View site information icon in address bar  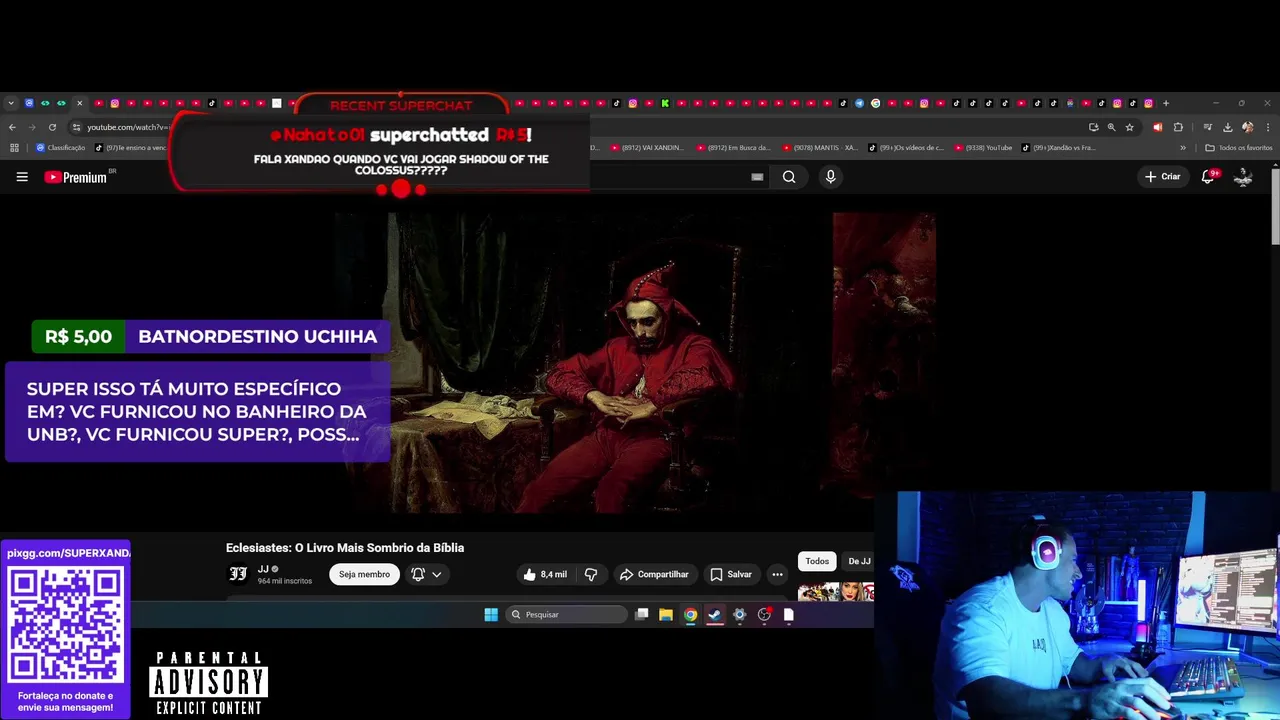[76, 127]
